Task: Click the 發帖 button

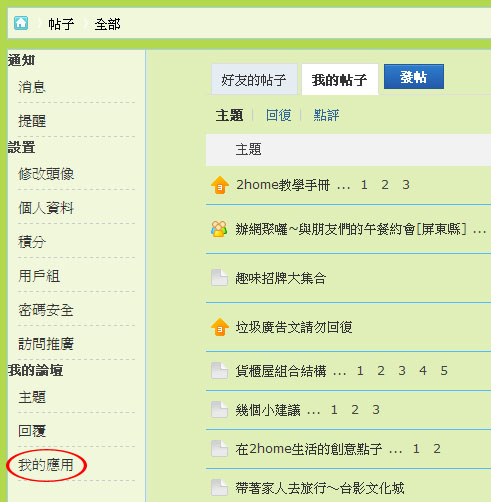Action: 414,77
